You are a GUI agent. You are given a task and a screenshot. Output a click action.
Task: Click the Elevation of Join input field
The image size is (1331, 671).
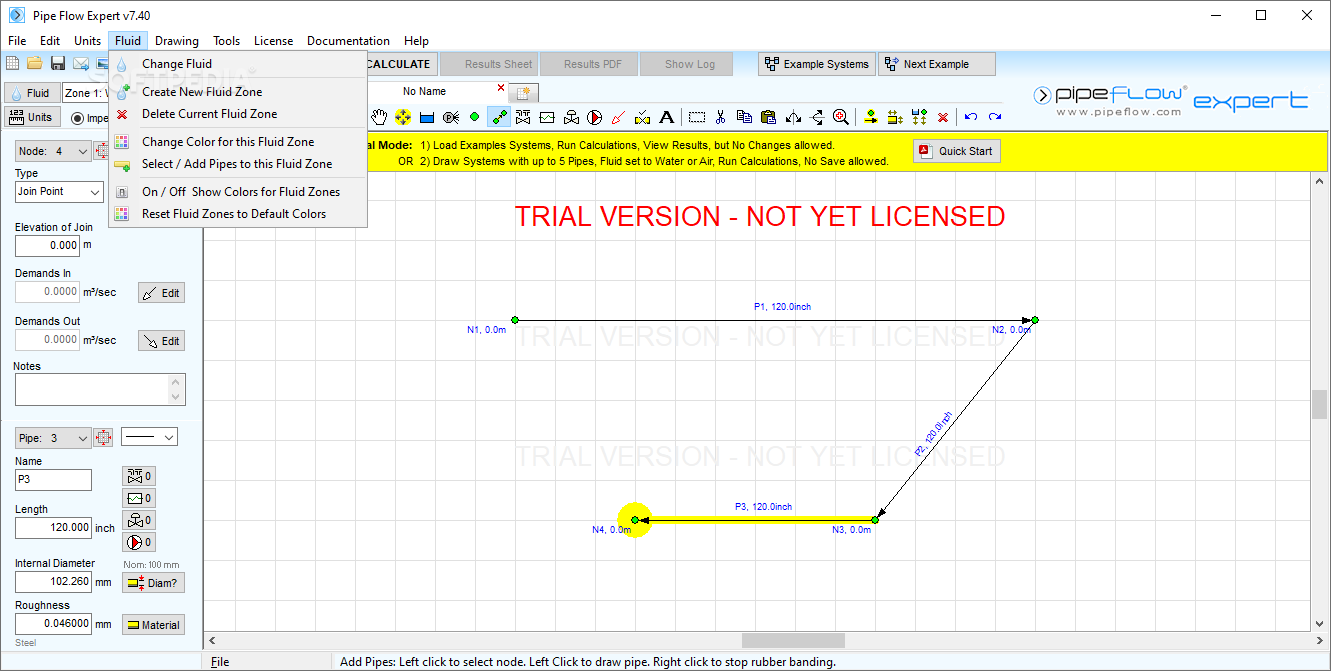(x=47, y=245)
